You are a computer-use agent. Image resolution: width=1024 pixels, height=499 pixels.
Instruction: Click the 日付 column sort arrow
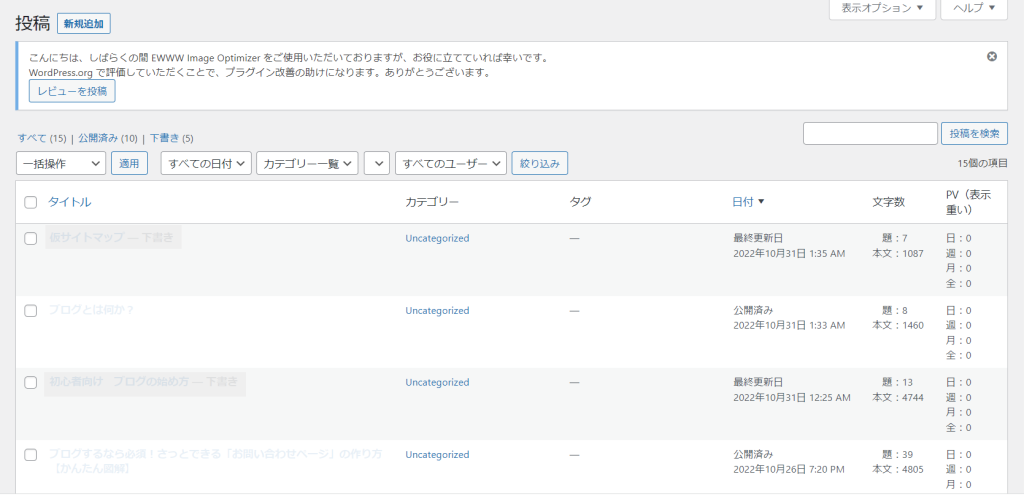click(x=761, y=202)
